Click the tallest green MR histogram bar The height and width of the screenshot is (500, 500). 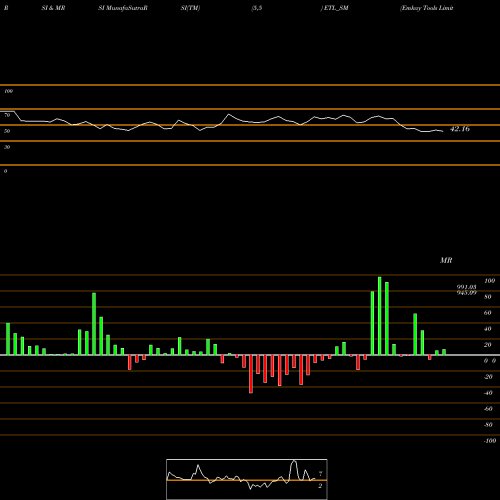pos(380,316)
